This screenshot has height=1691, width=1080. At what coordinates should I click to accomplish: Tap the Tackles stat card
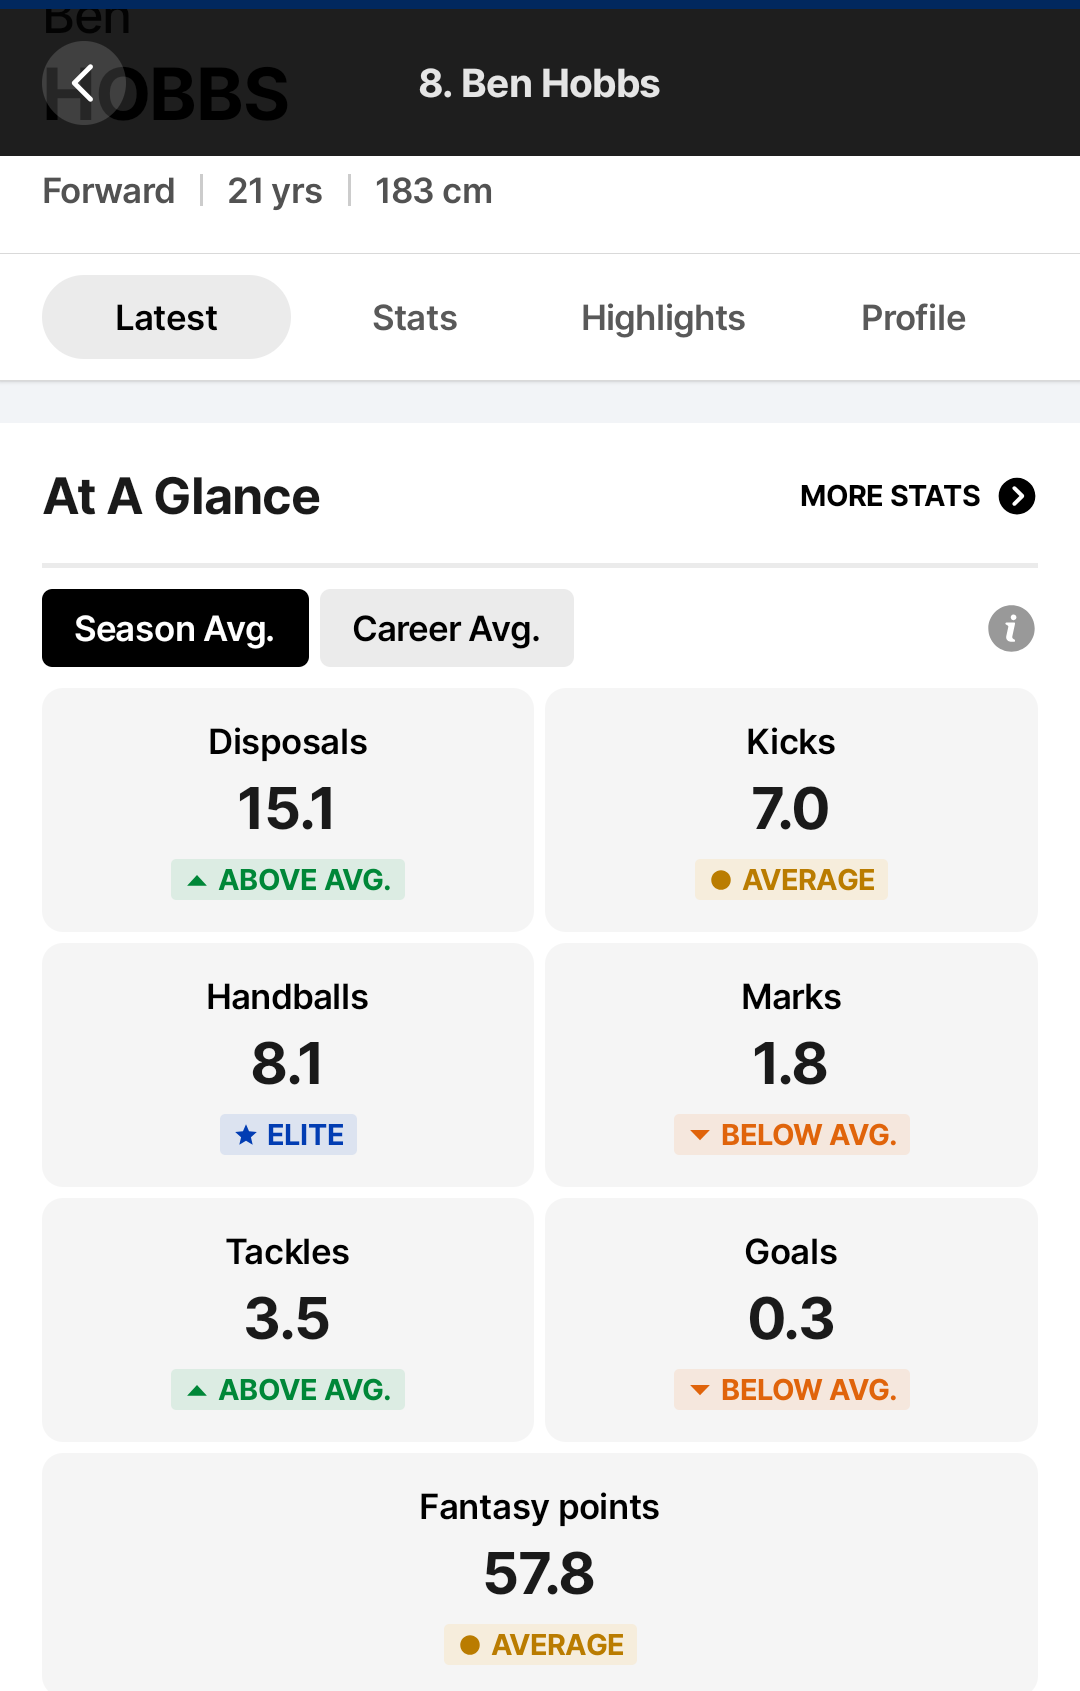[x=288, y=1320]
